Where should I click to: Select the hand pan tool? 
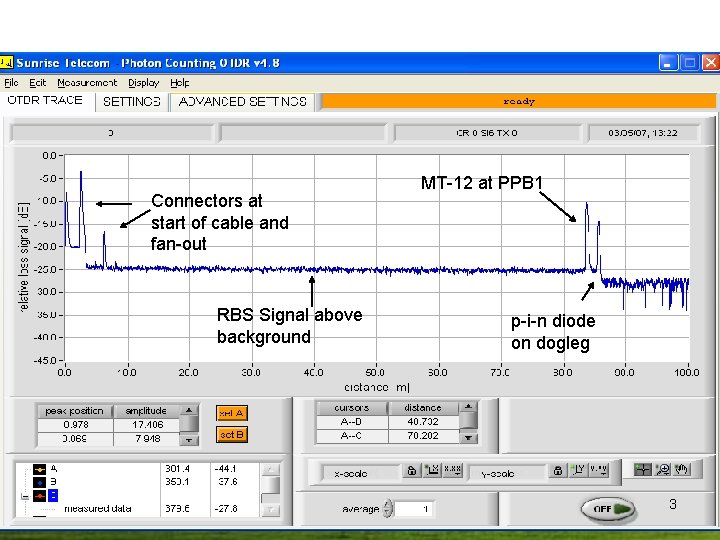pos(682,469)
